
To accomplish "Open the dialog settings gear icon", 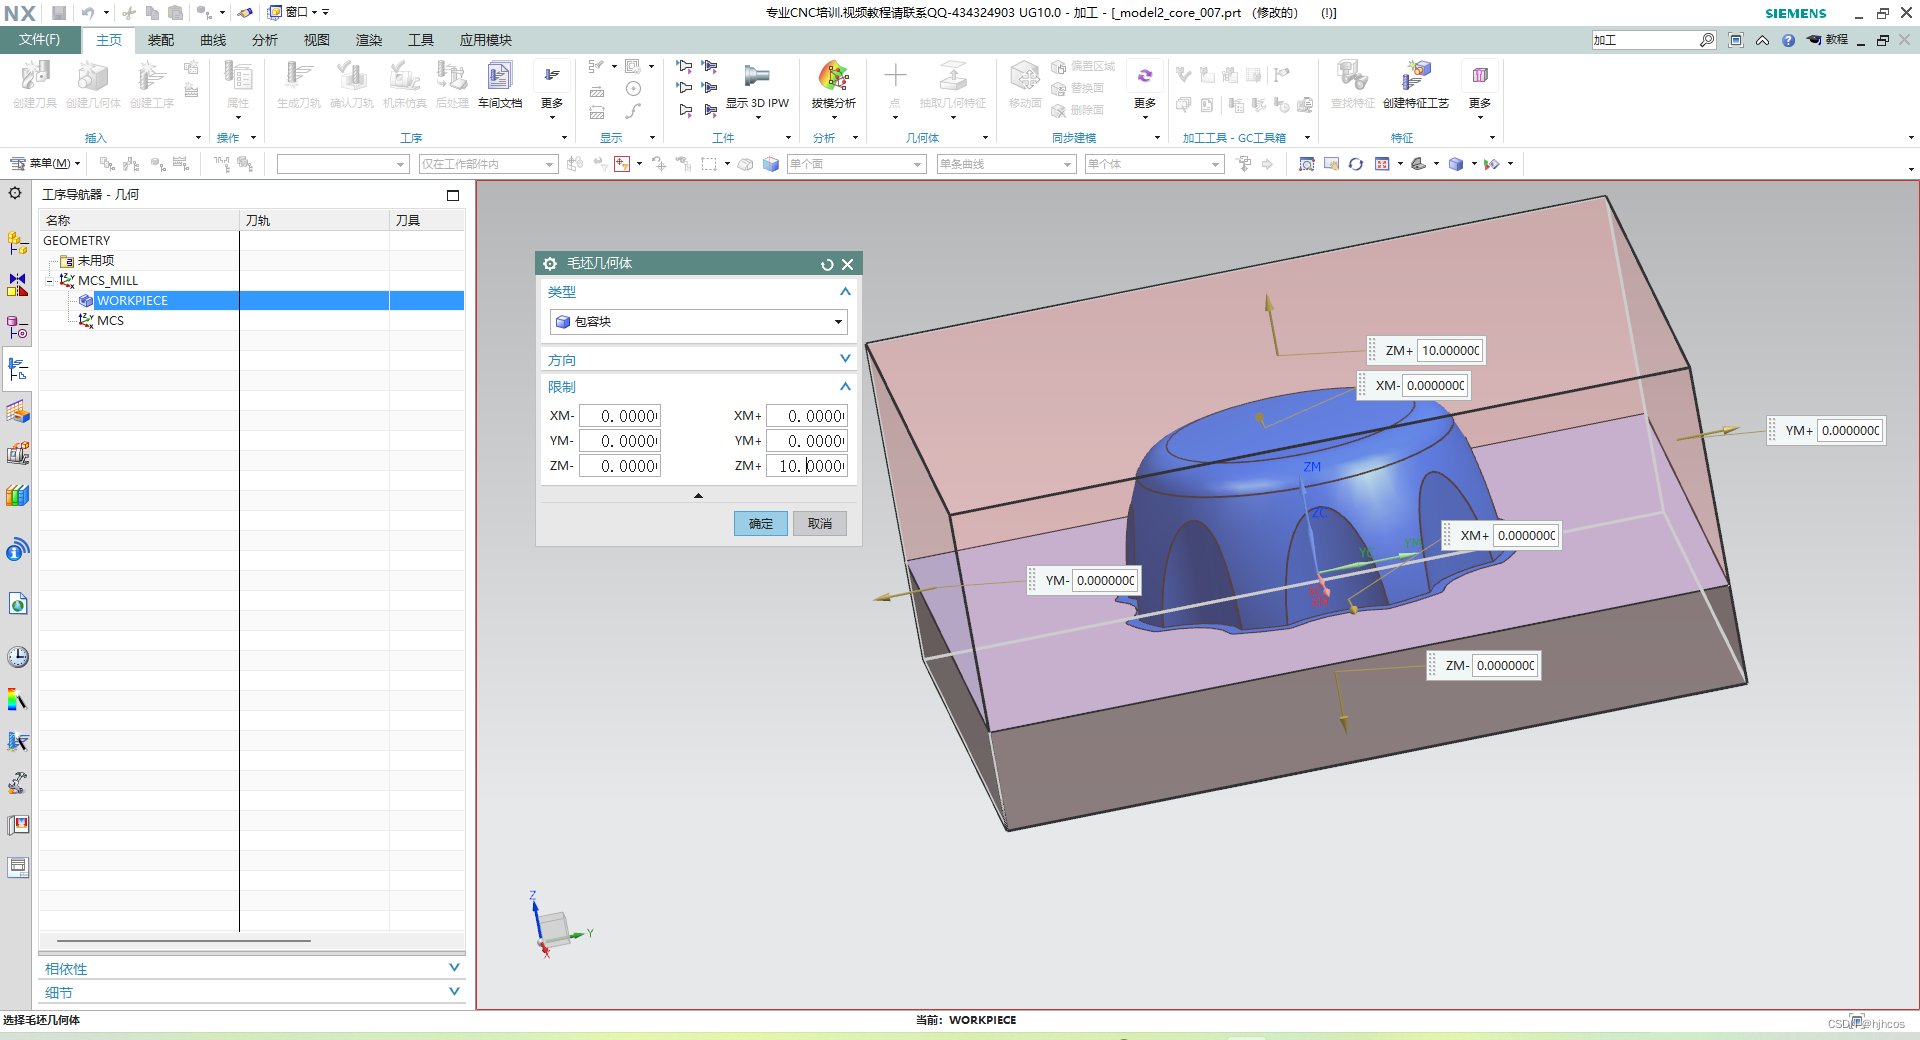I will 550,264.
